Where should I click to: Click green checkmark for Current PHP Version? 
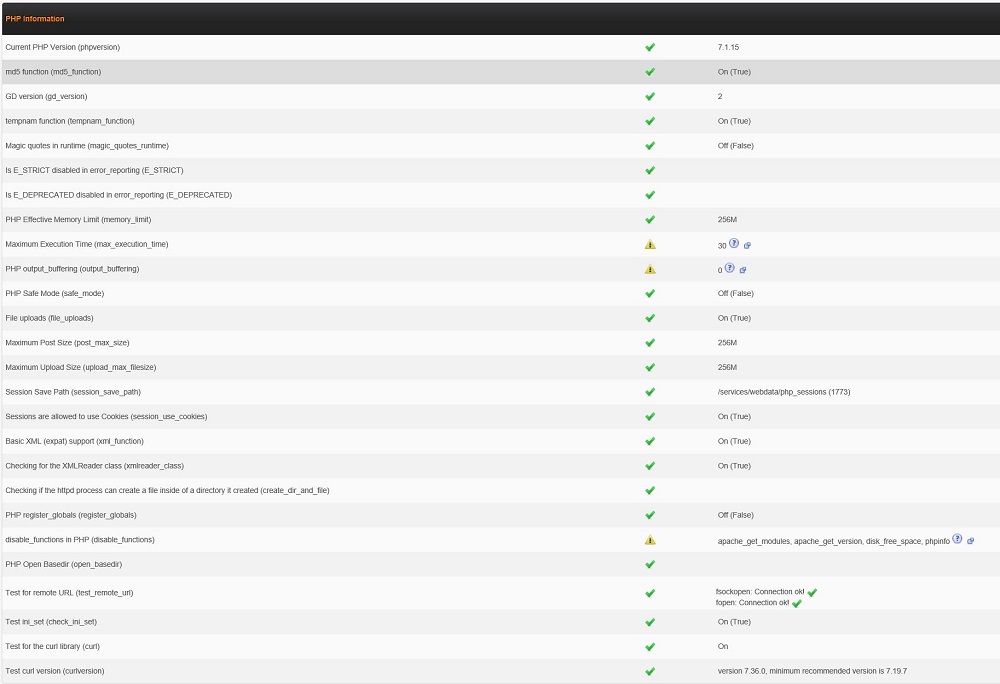pyautogui.click(x=650, y=47)
